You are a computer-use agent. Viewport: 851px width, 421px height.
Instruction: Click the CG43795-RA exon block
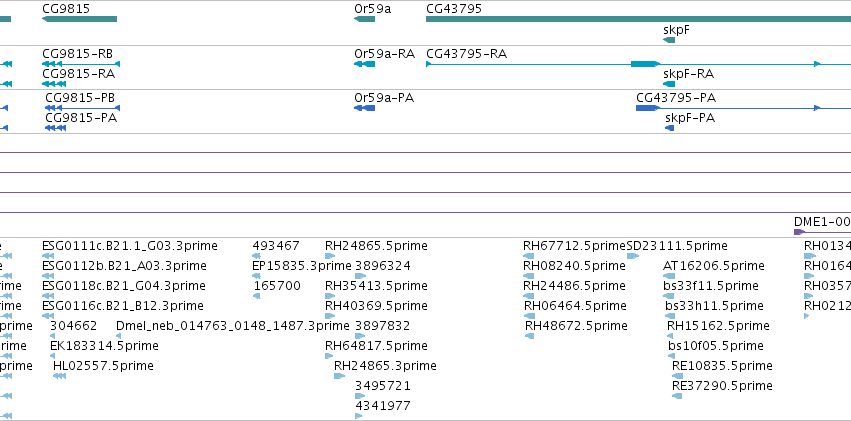(x=645, y=64)
